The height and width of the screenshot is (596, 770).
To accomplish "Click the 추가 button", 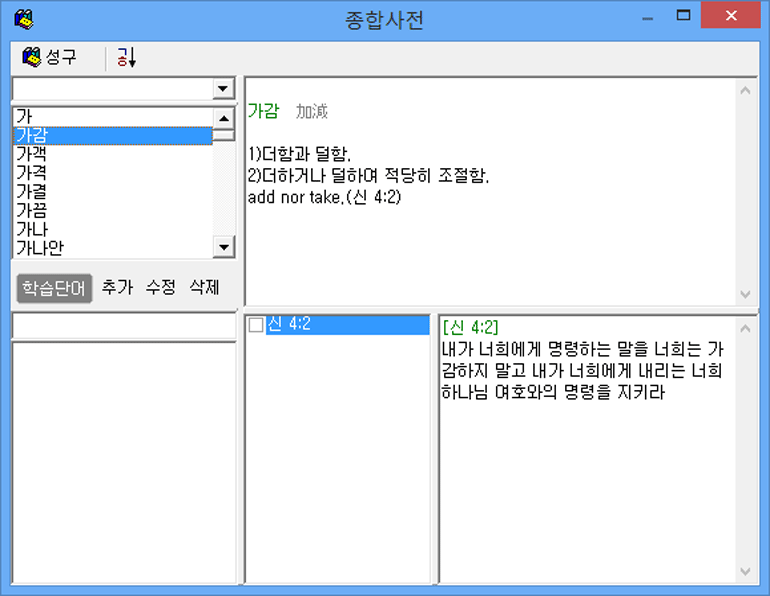I will point(117,287).
